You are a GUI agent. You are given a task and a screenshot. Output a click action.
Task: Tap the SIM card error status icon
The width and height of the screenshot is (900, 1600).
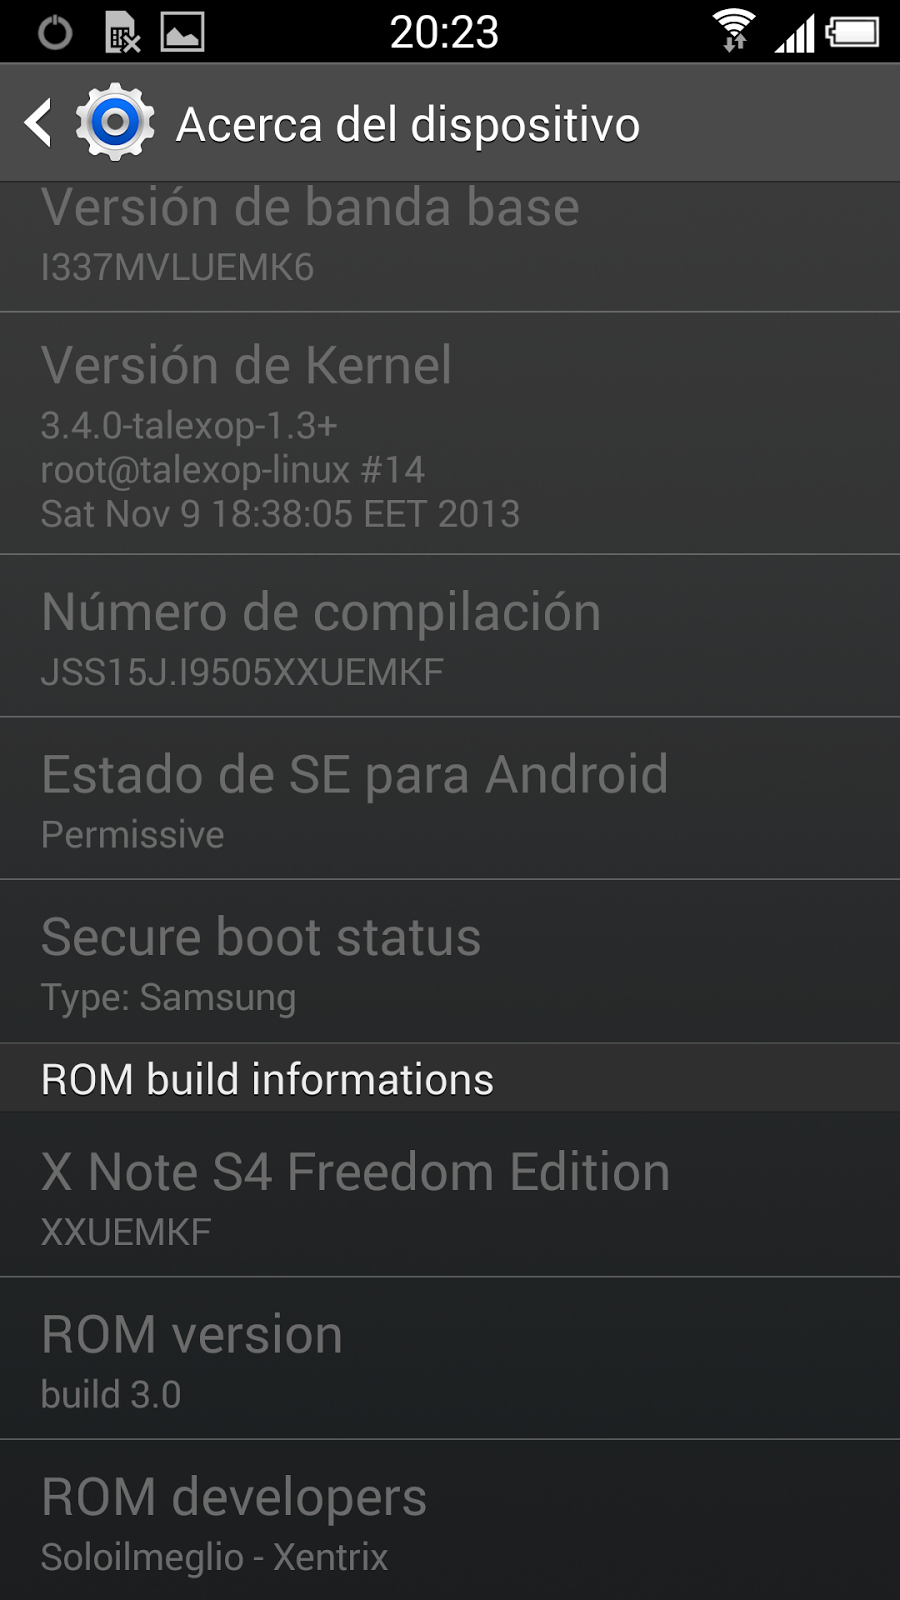(122, 32)
